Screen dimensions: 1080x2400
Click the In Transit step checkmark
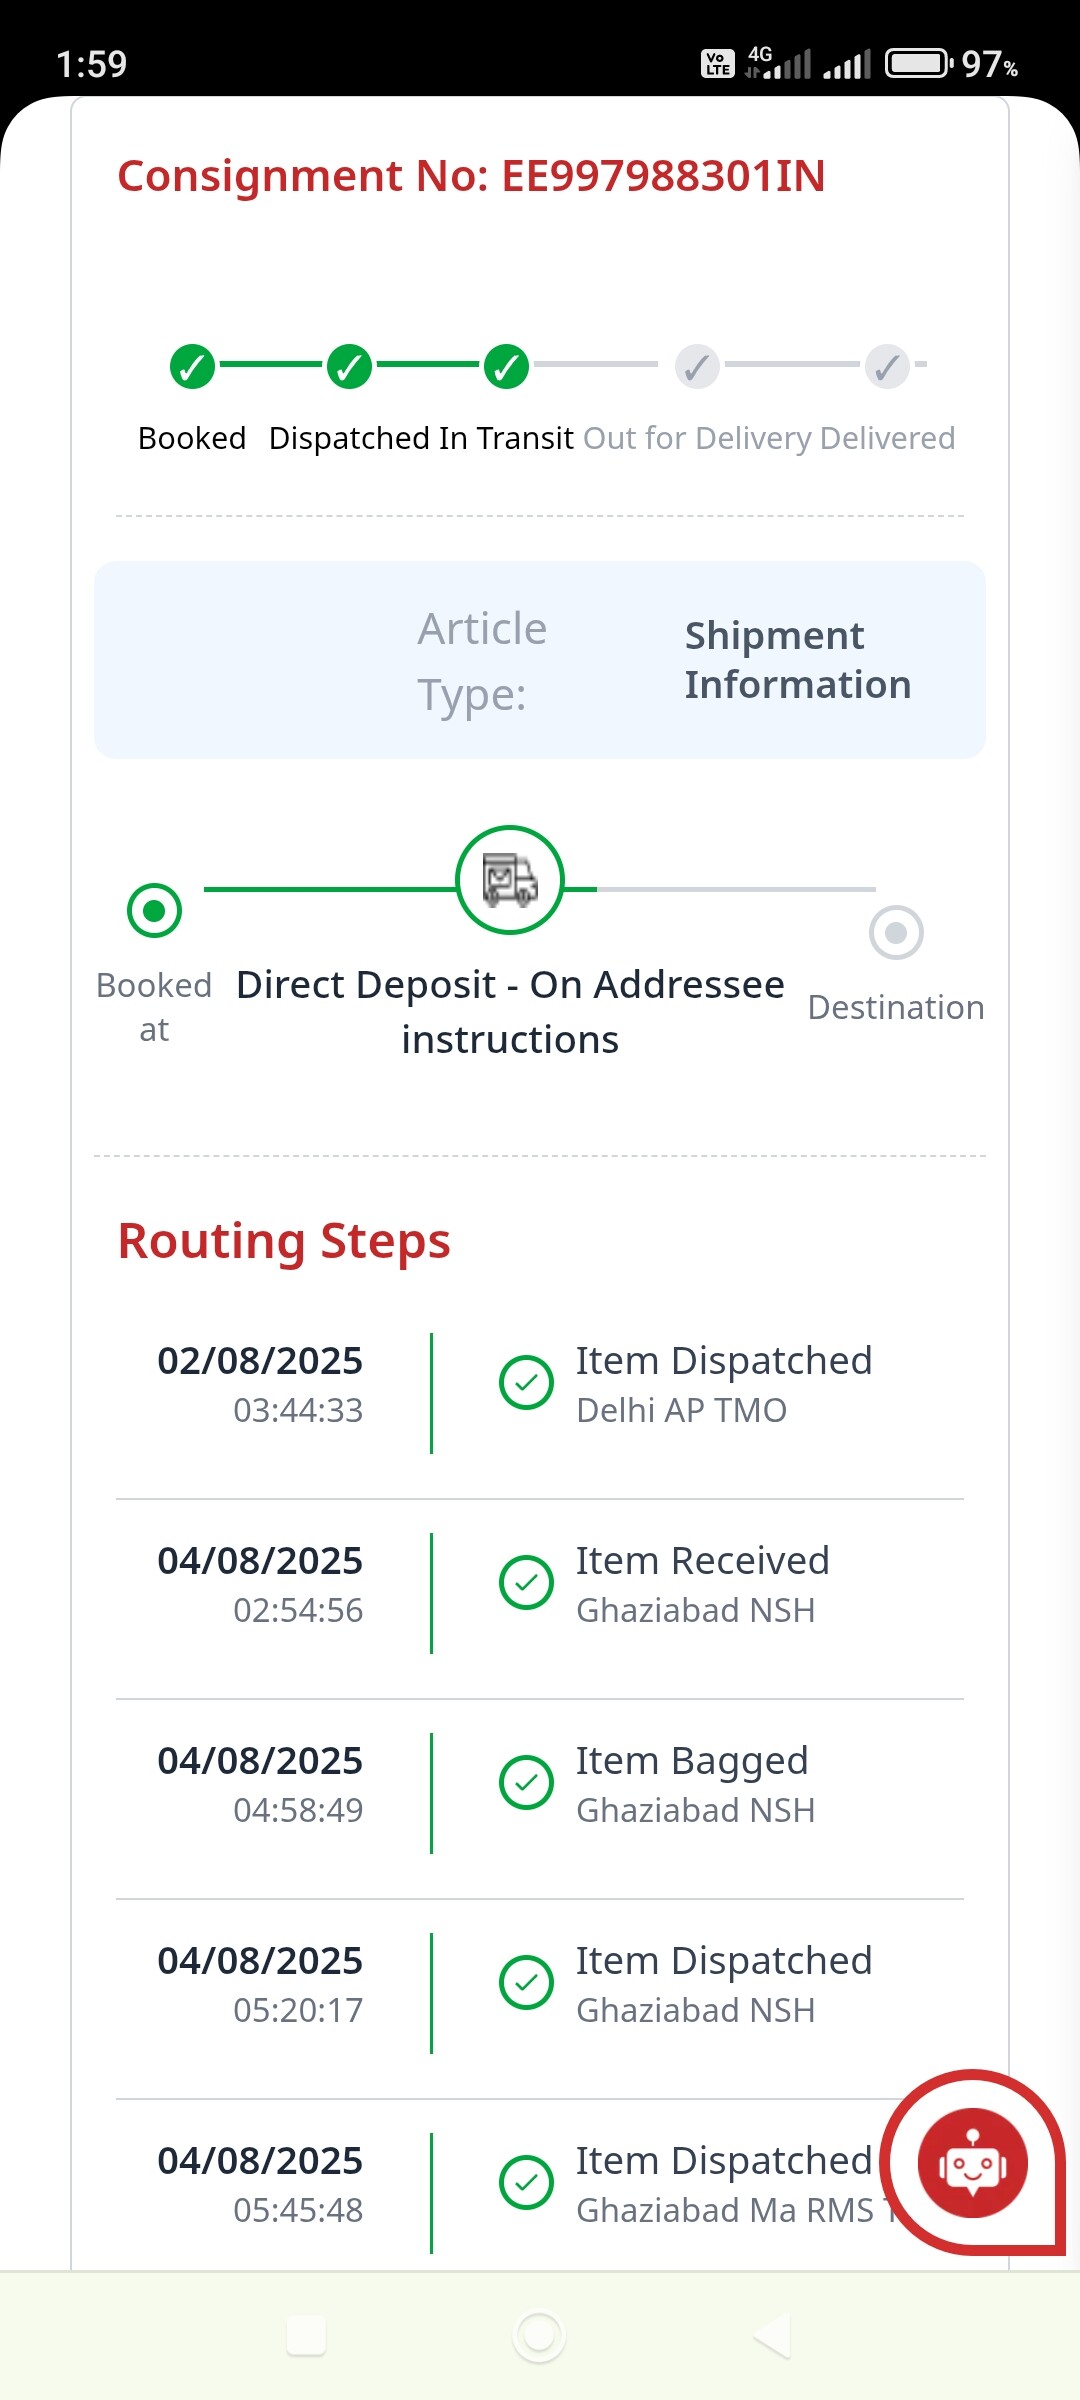click(506, 367)
